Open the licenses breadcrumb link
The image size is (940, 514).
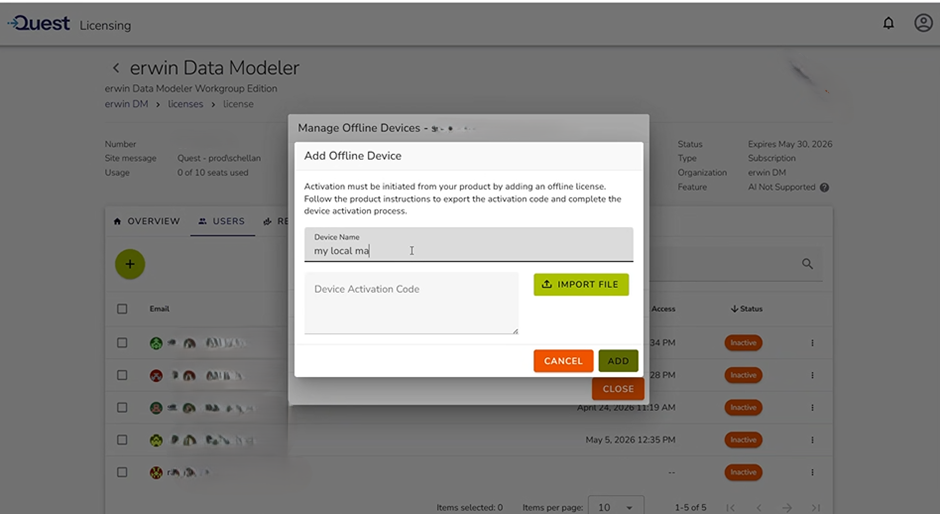185,104
